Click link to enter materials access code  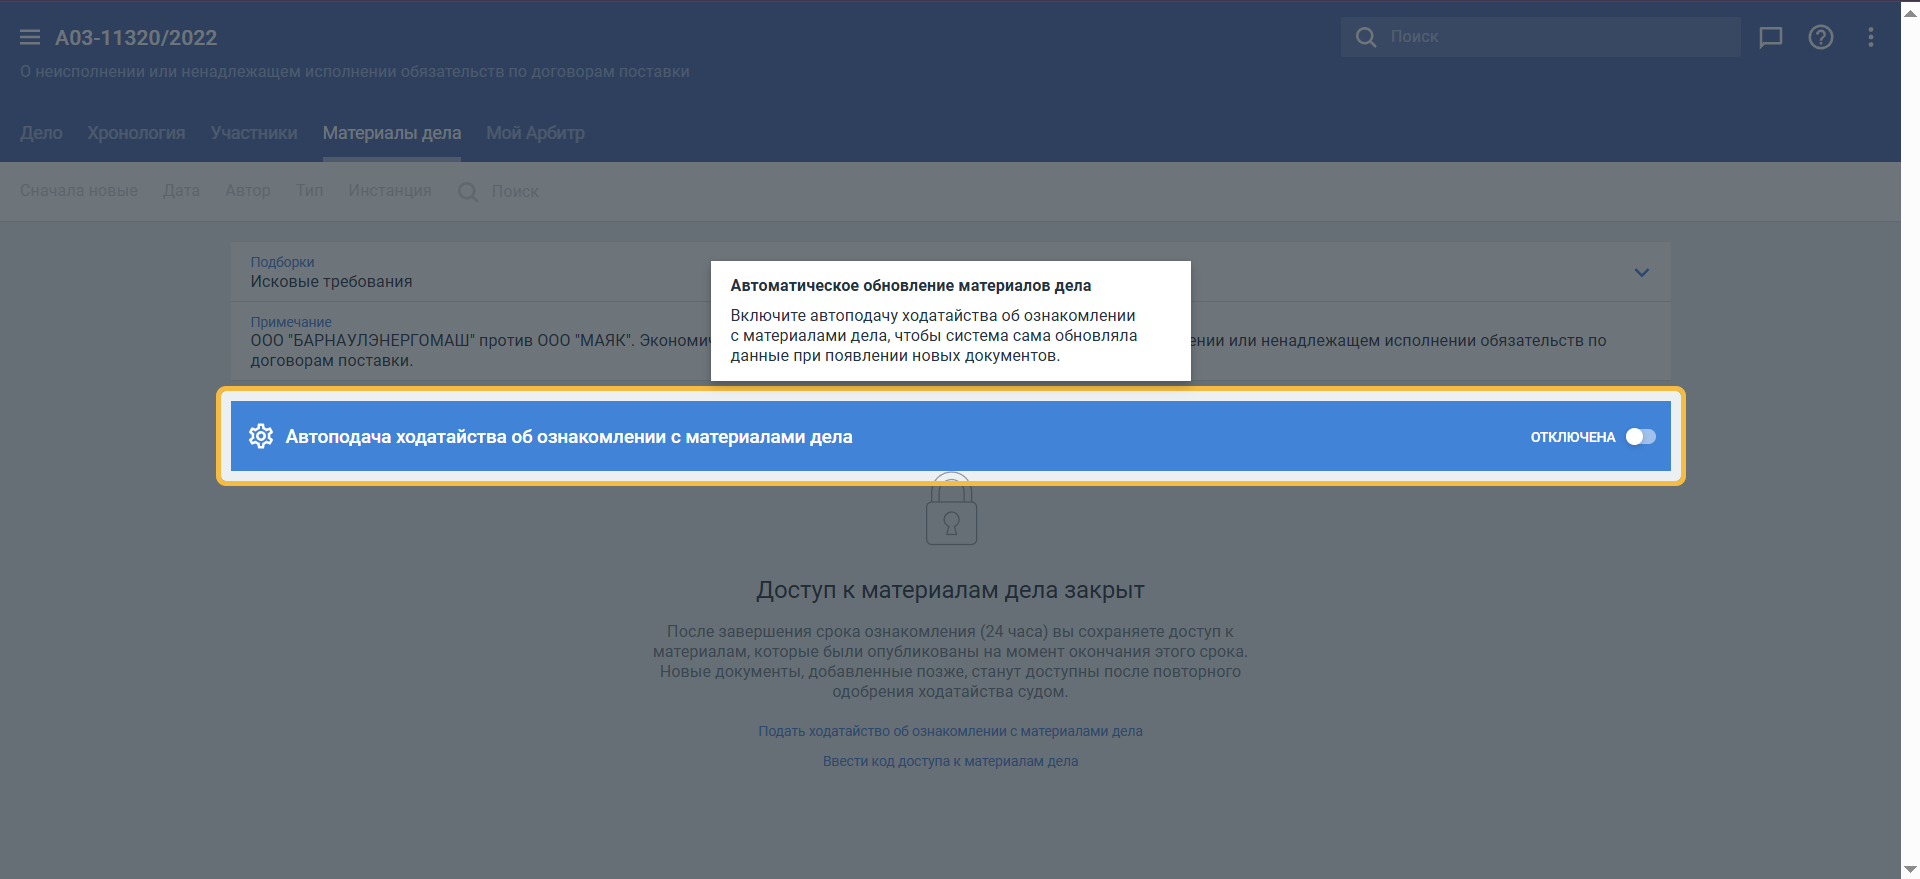[950, 761]
